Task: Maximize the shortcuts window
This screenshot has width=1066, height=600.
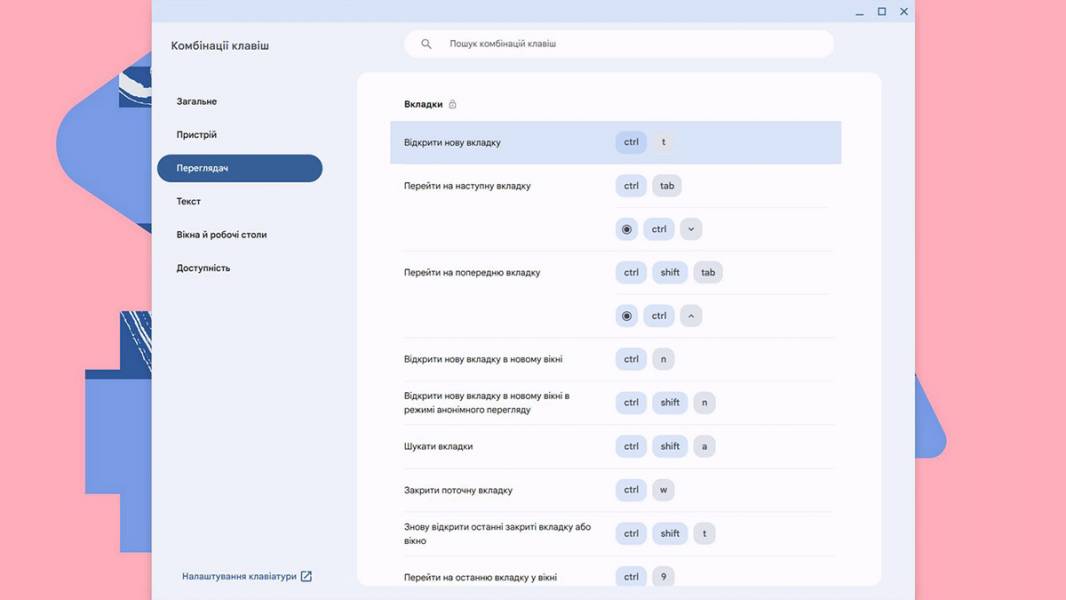Action: pos(882,12)
